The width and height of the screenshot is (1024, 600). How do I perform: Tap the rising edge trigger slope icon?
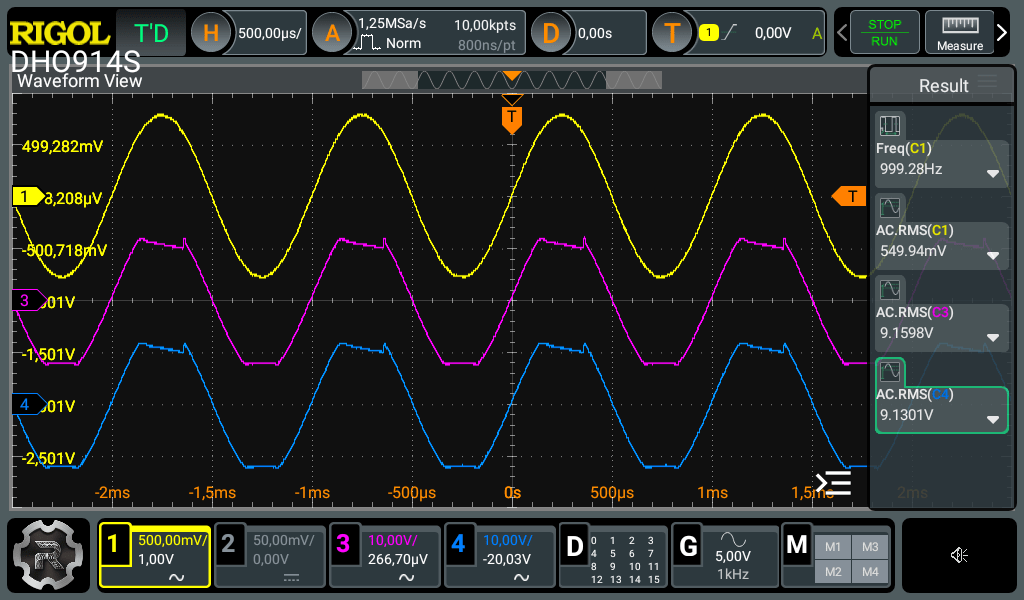point(730,32)
